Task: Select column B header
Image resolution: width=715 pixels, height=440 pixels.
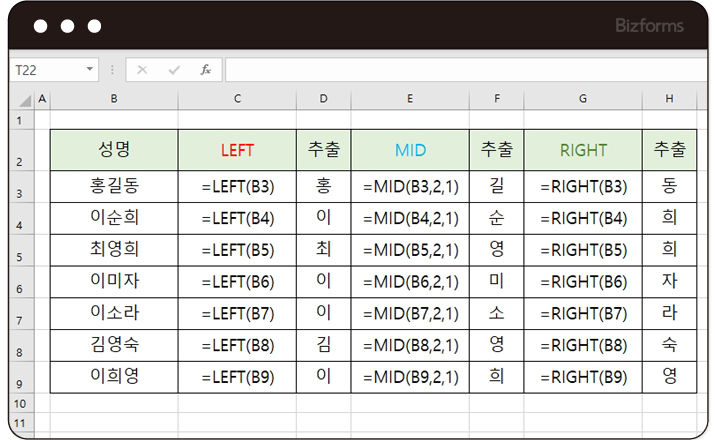Action: [114, 99]
